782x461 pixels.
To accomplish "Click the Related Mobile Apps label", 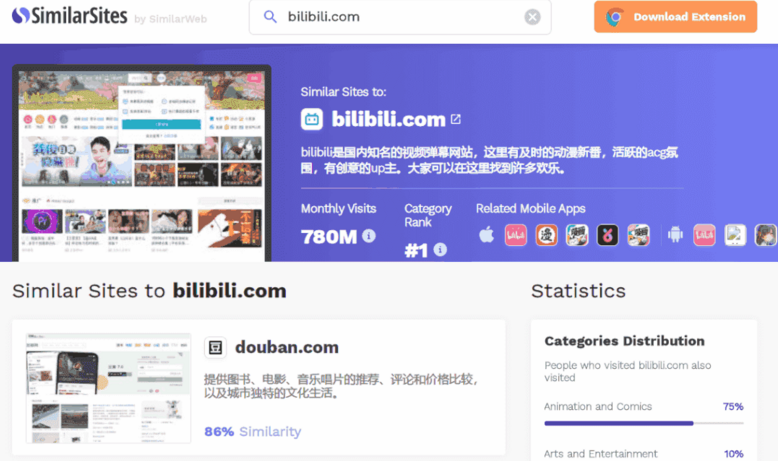I will coord(530,209).
